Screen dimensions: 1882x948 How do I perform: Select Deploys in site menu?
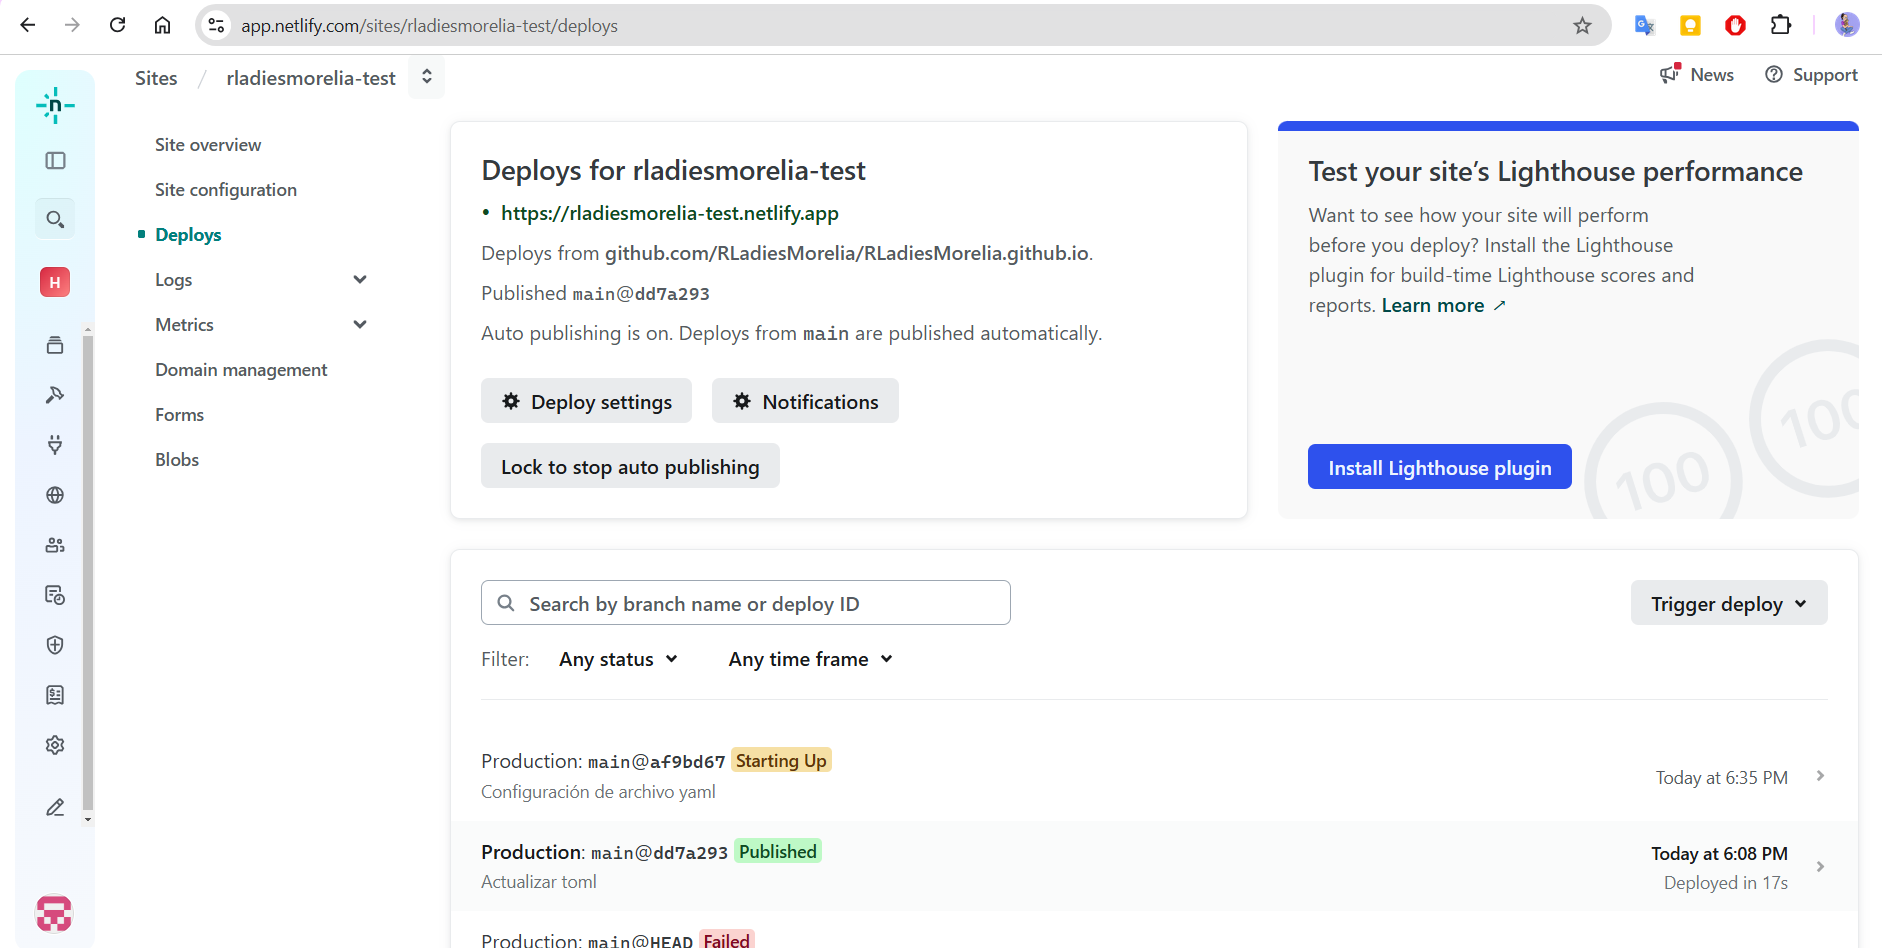(x=188, y=235)
